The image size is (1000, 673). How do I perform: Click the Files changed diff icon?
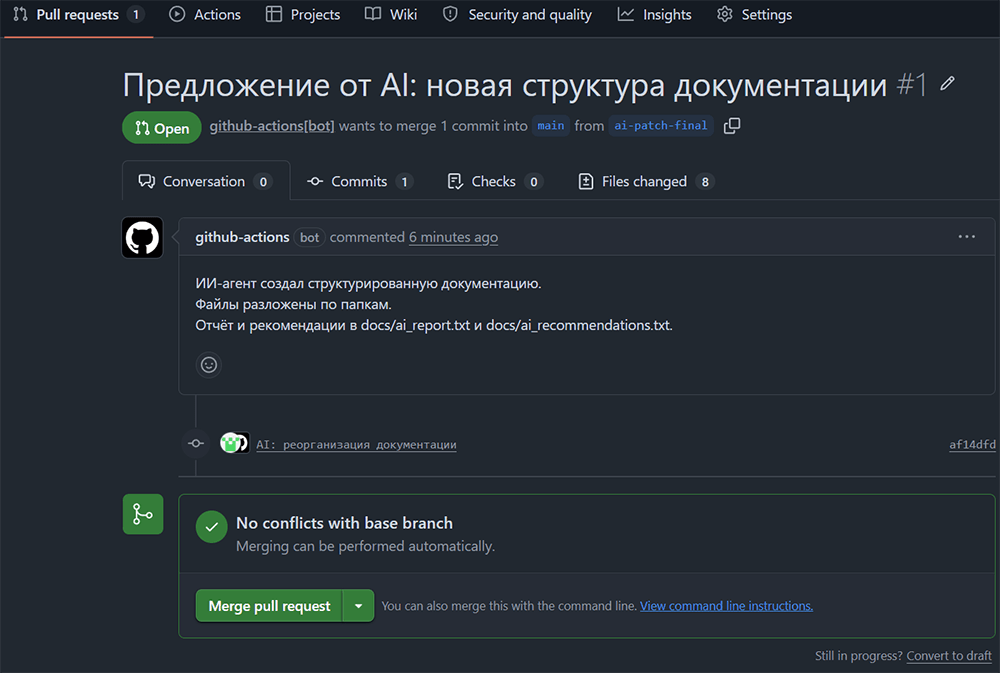[x=585, y=182]
